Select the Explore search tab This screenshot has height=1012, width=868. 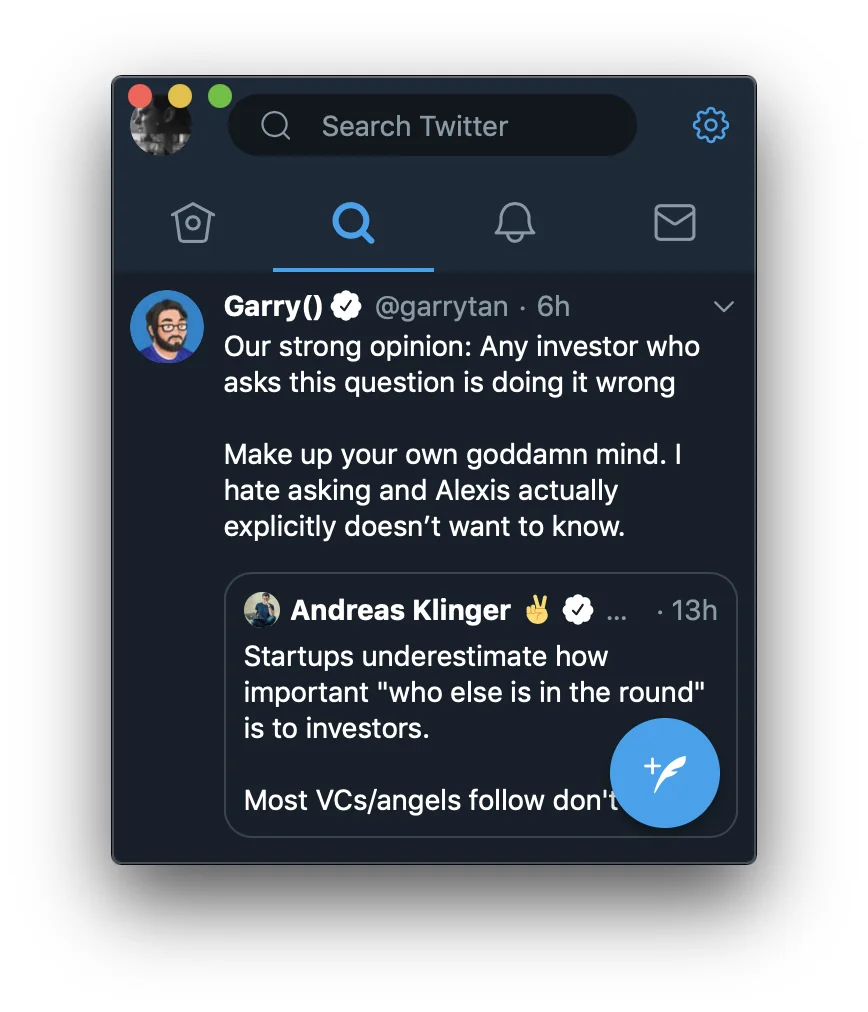point(353,222)
